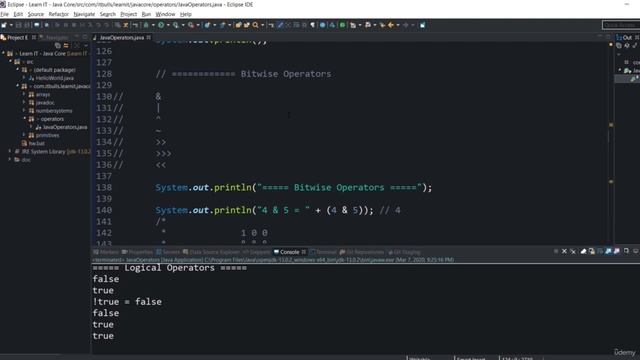Click code line 138 println Bitwise Operators
This screenshot has height=360, width=640.
tap(293, 187)
